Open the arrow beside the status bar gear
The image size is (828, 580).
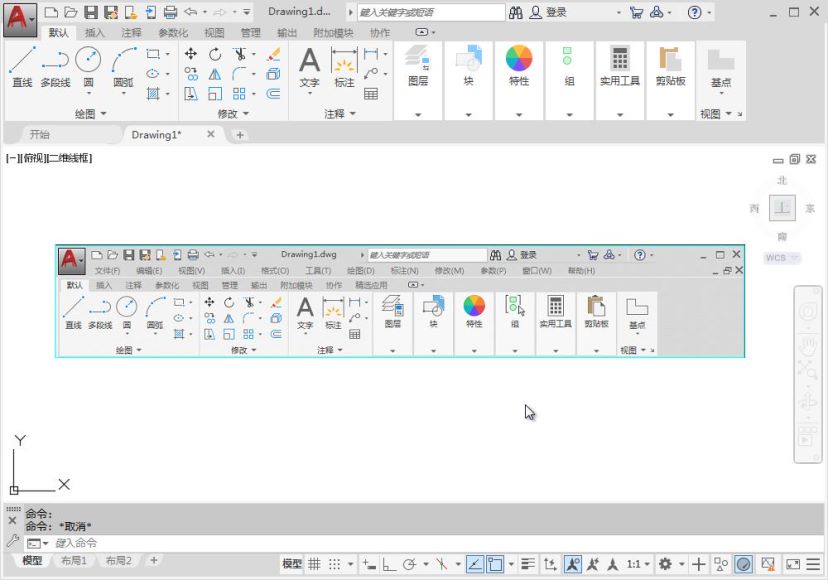coord(682,564)
